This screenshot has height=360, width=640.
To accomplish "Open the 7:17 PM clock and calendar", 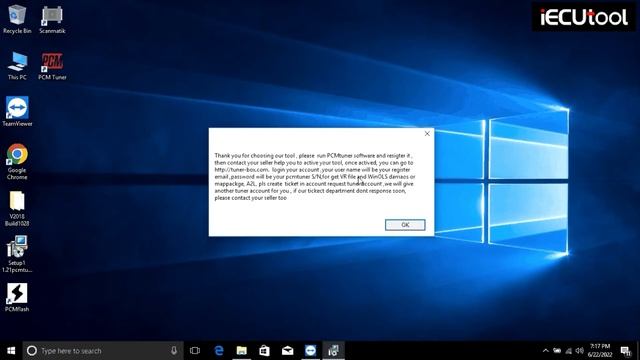I will coord(600,351).
